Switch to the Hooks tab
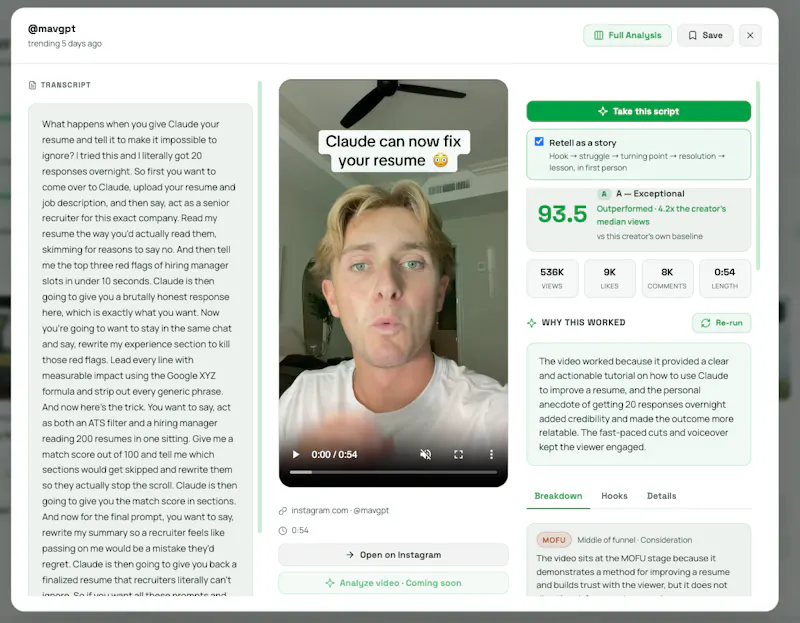Viewport: 800px width, 623px height. click(614, 496)
